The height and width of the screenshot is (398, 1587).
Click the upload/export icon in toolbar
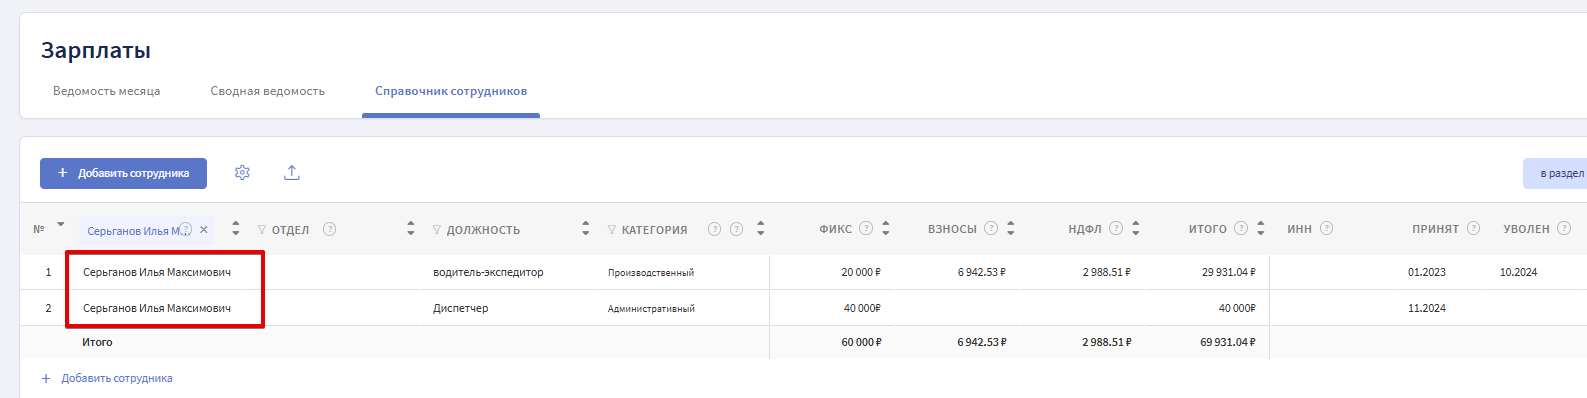click(x=291, y=173)
